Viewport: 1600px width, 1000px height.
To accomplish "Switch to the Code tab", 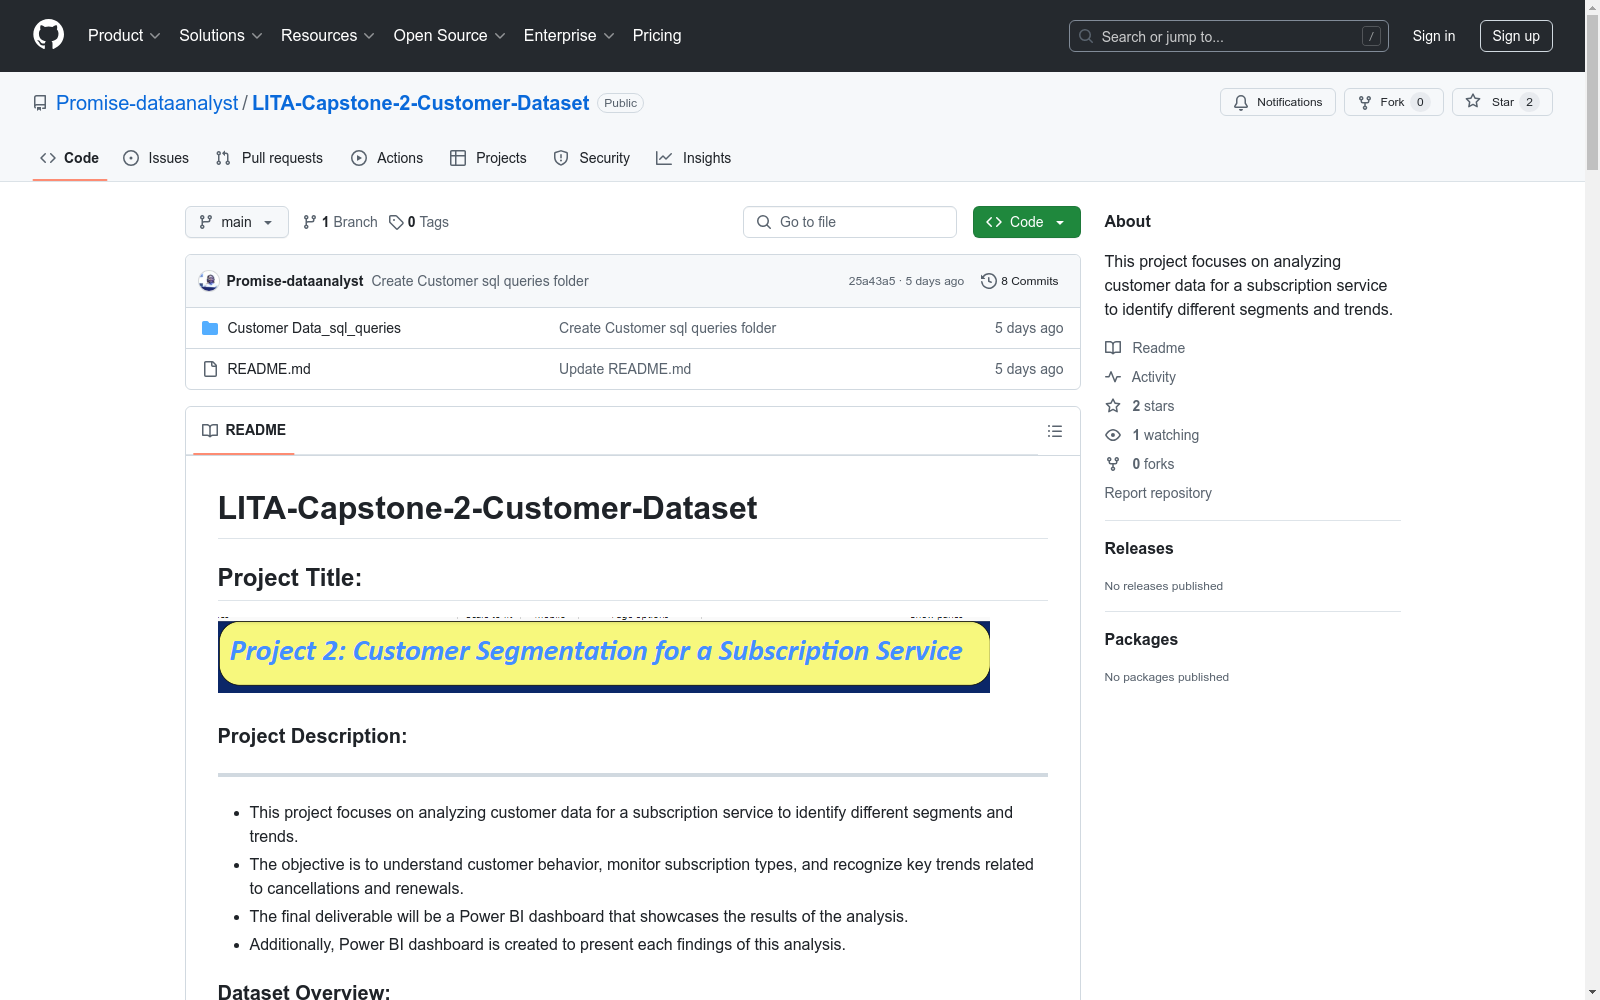I will pos(70,158).
